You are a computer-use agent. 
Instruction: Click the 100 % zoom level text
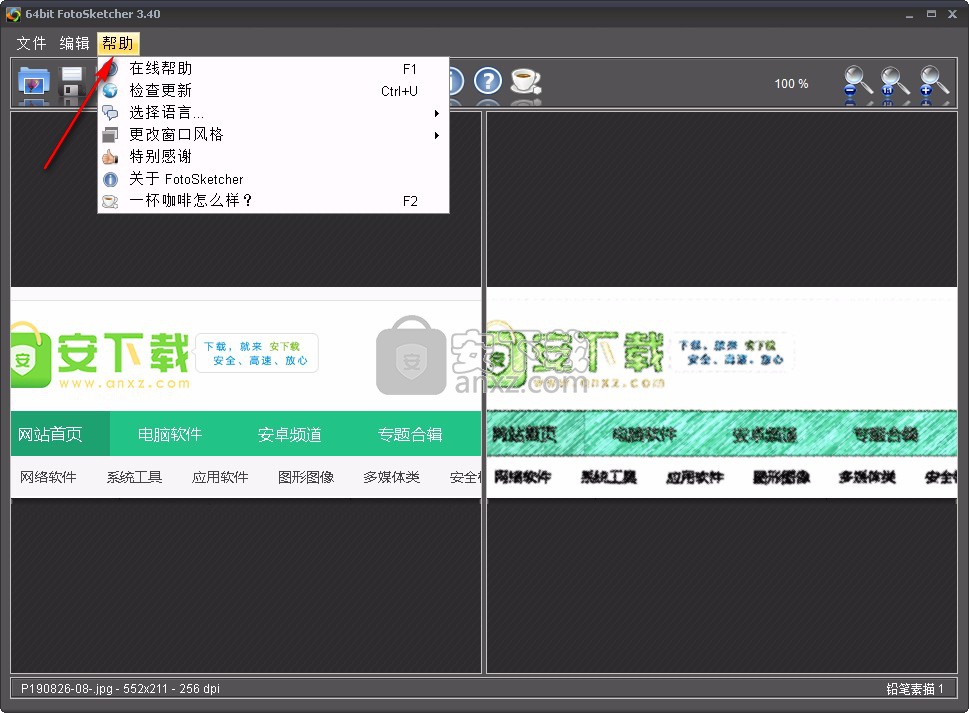pyautogui.click(x=791, y=83)
